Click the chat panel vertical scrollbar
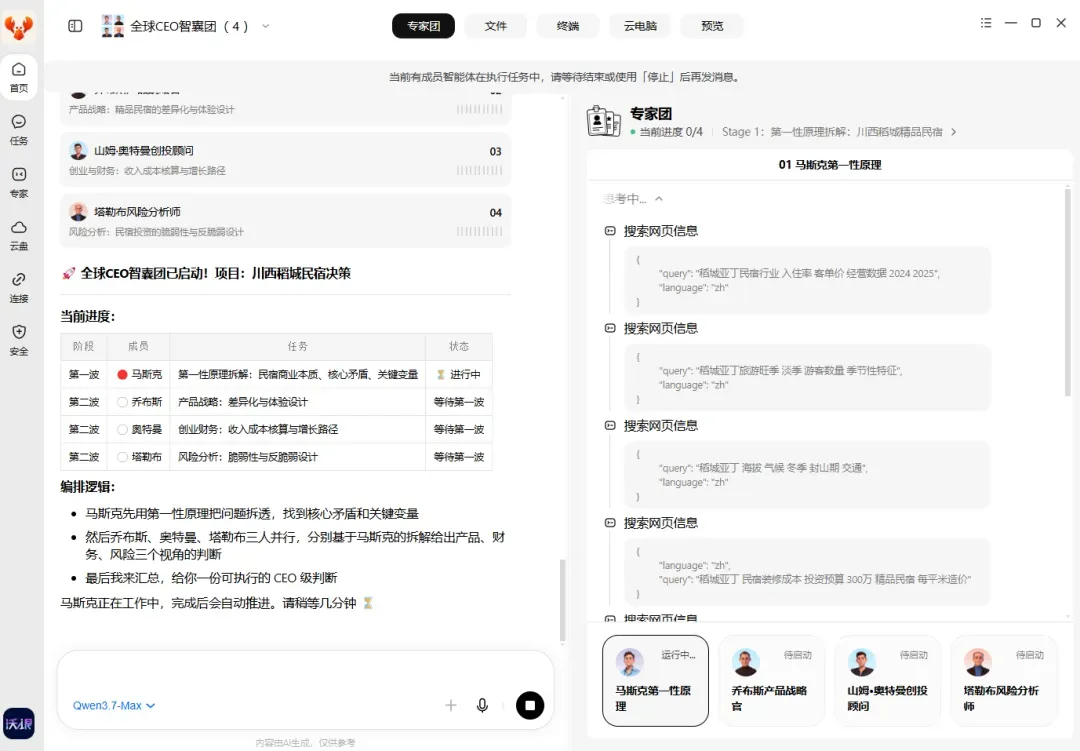The image size is (1080, 751). click(562, 600)
